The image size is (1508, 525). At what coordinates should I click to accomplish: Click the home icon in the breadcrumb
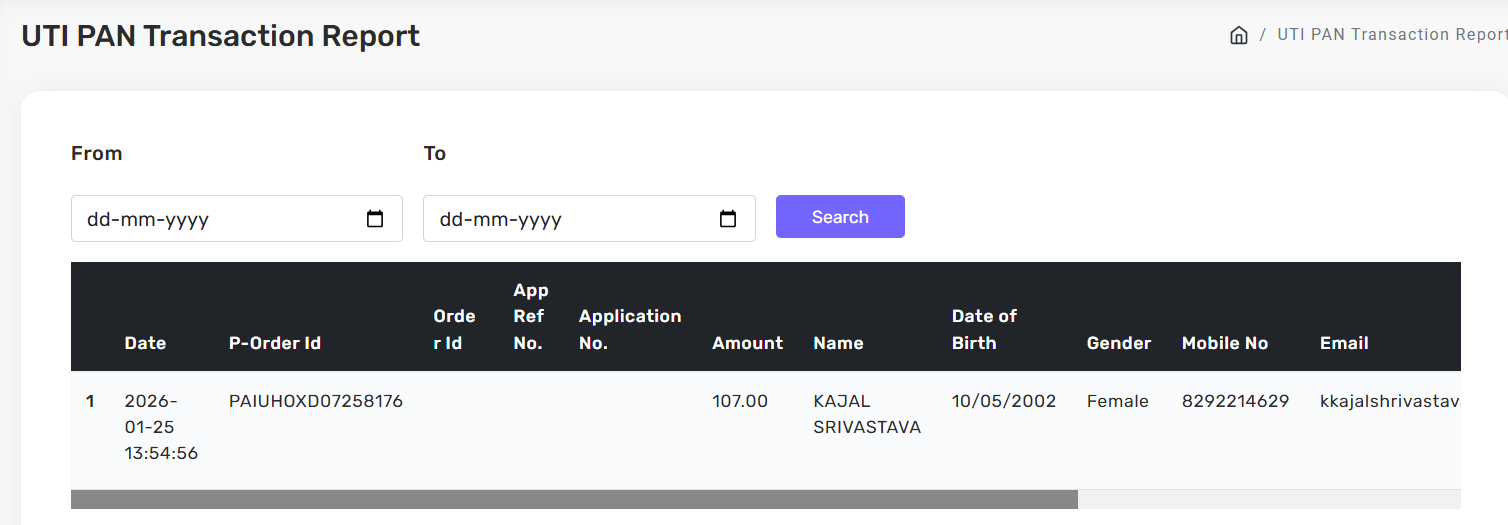[1238, 35]
